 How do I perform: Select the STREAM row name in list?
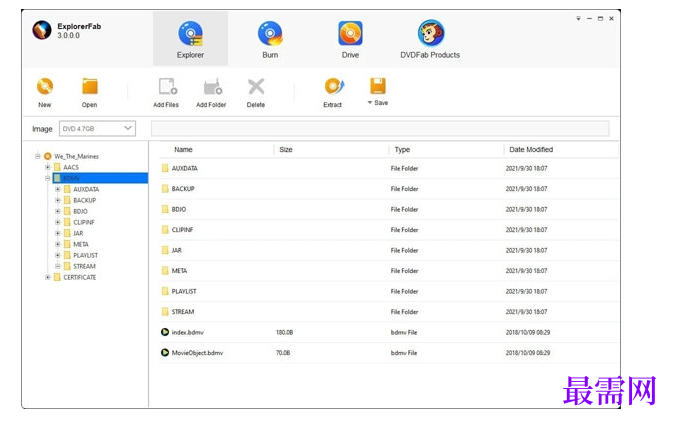(x=183, y=312)
